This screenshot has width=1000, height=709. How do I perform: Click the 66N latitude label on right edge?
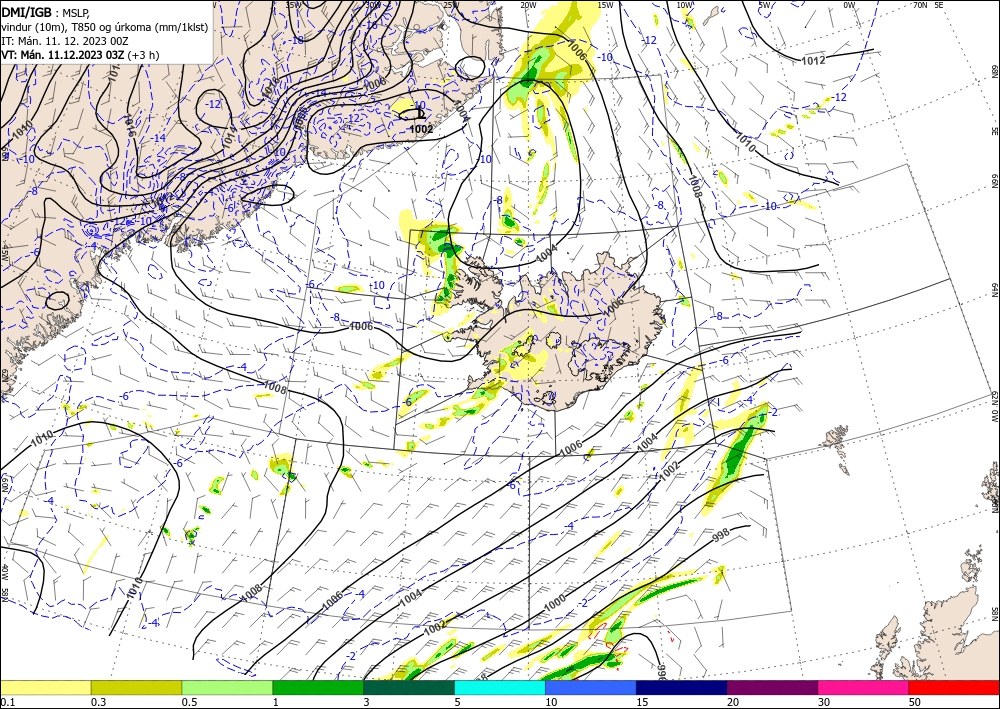(x=994, y=182)
